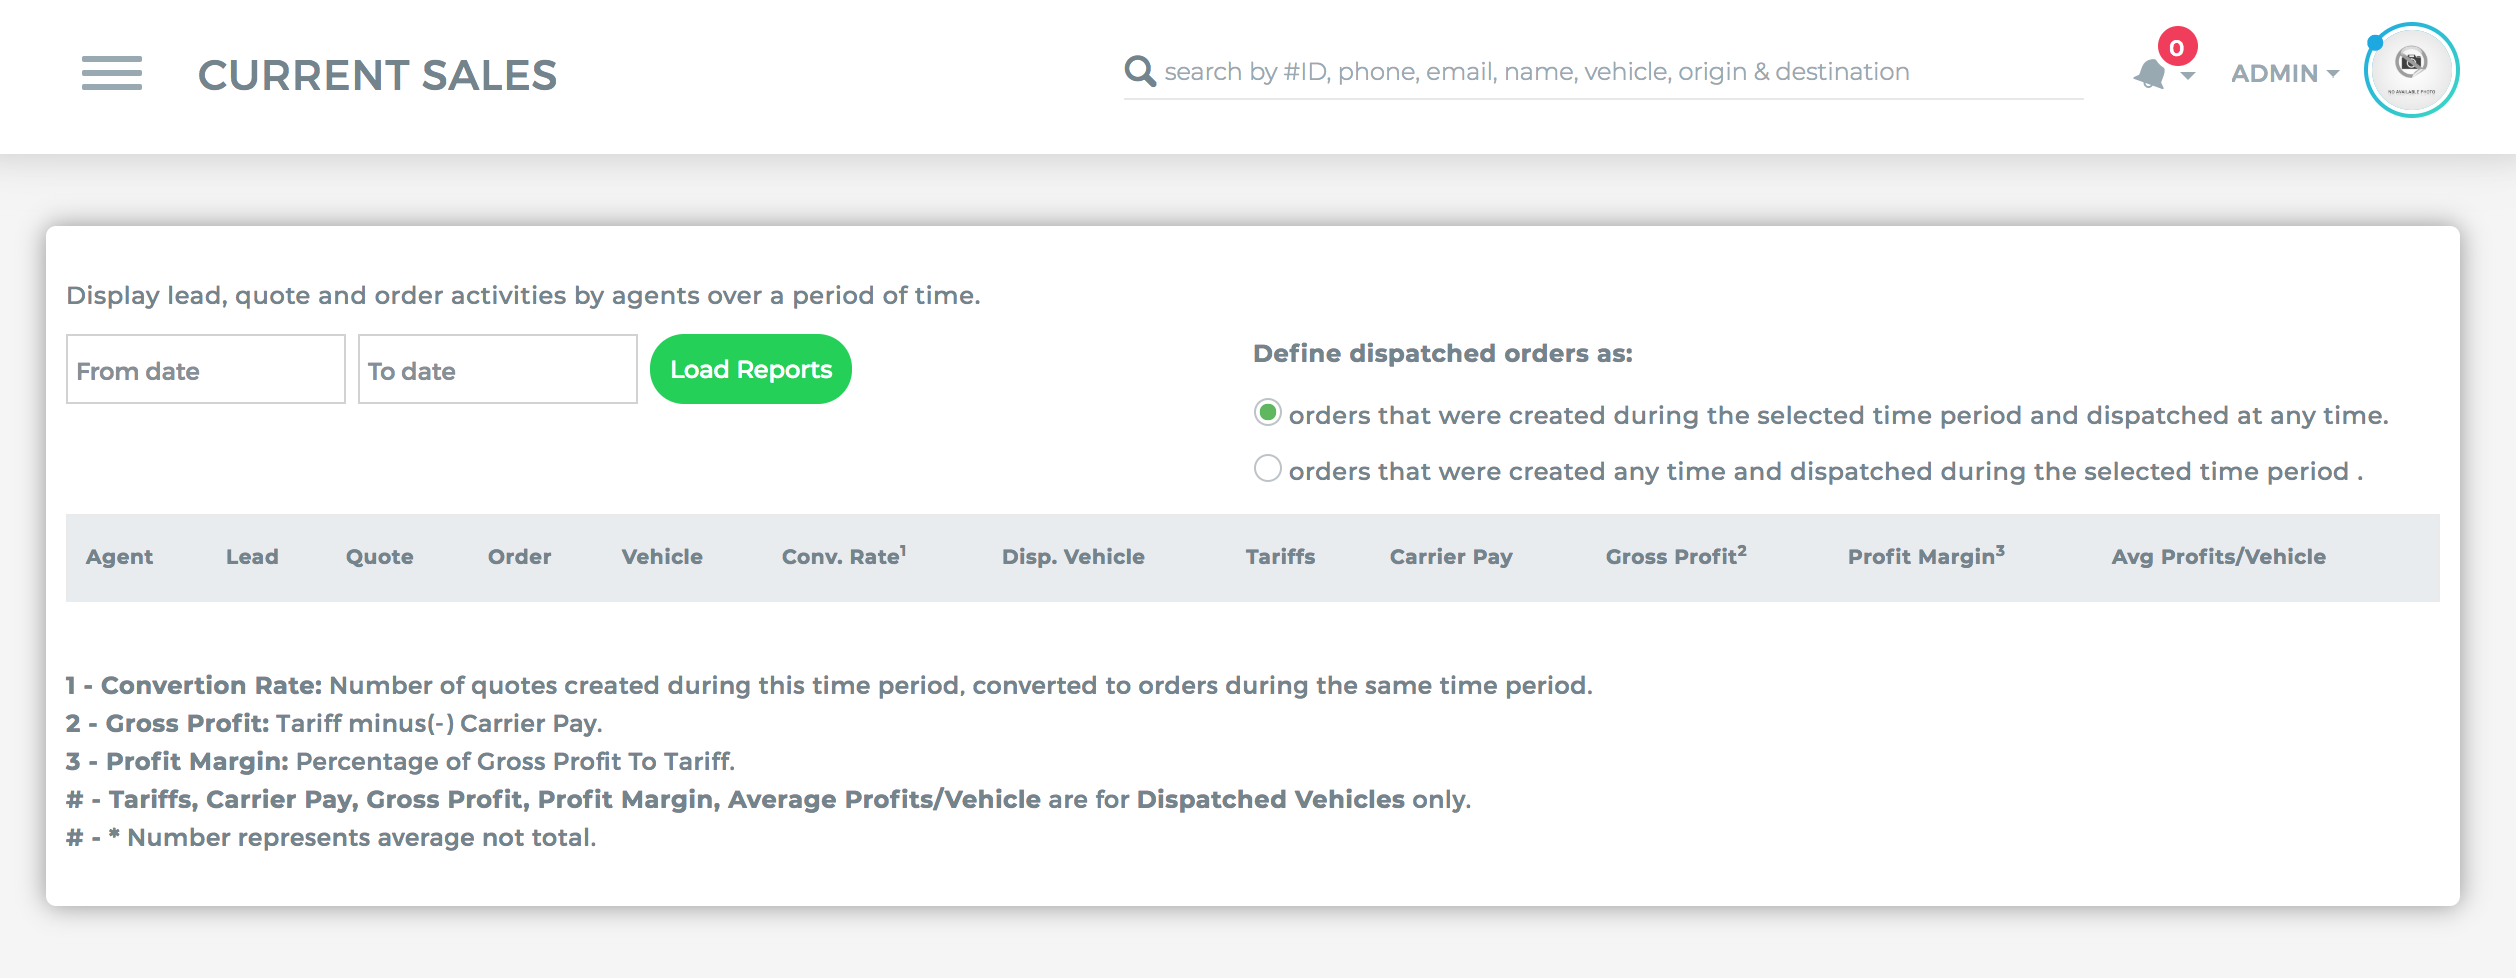The height and width of the screenshot is (978, 2516).
Task: Click the Gross Profit column header
Action: [x=1676, y=555]
